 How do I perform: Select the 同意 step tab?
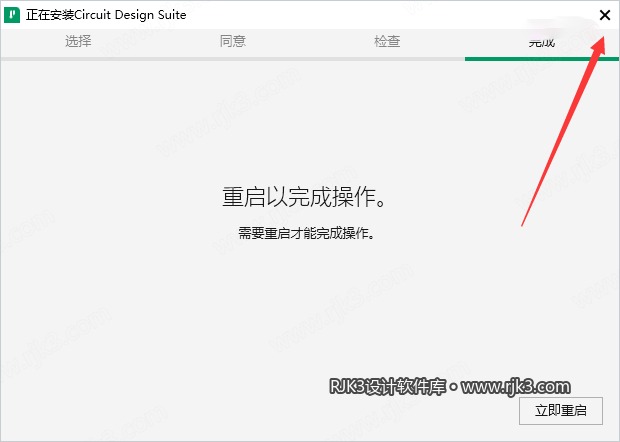tap(233, 41)
